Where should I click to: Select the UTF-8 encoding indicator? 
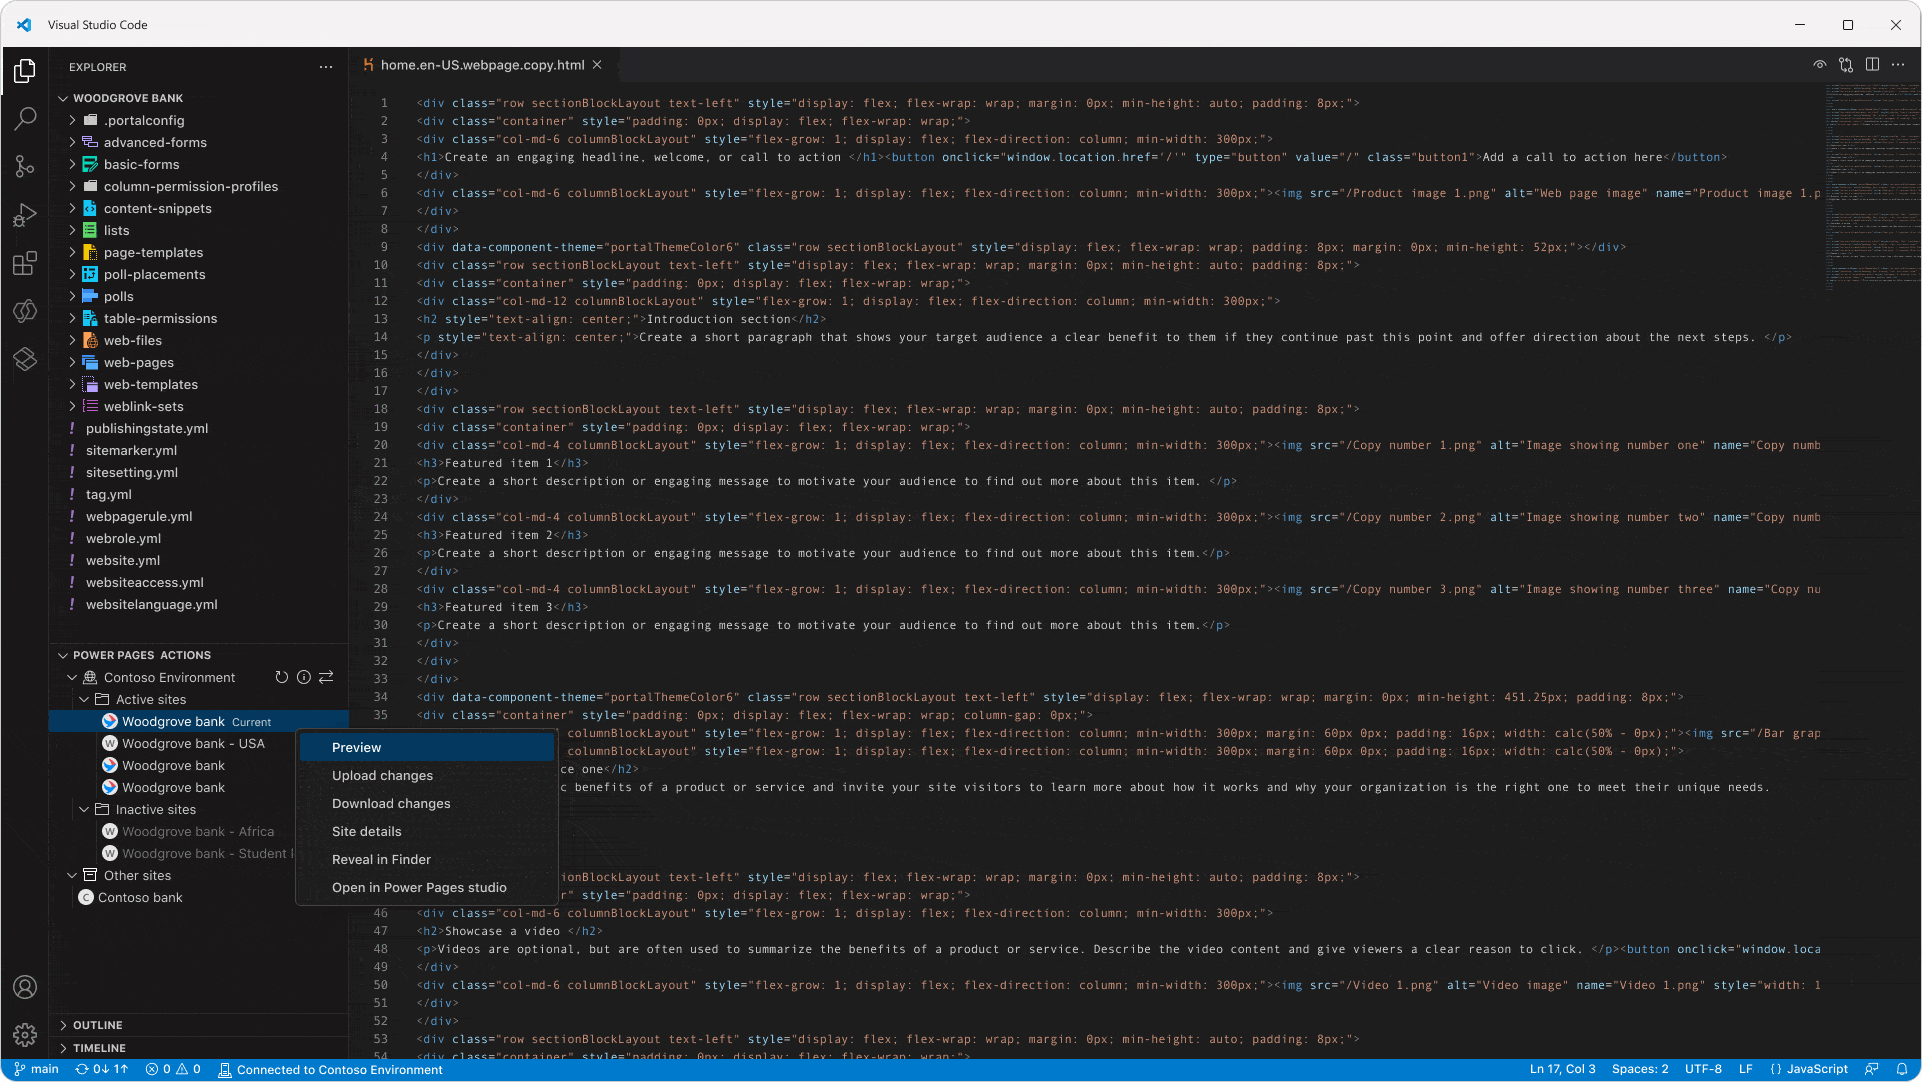click(1702, 1069)
